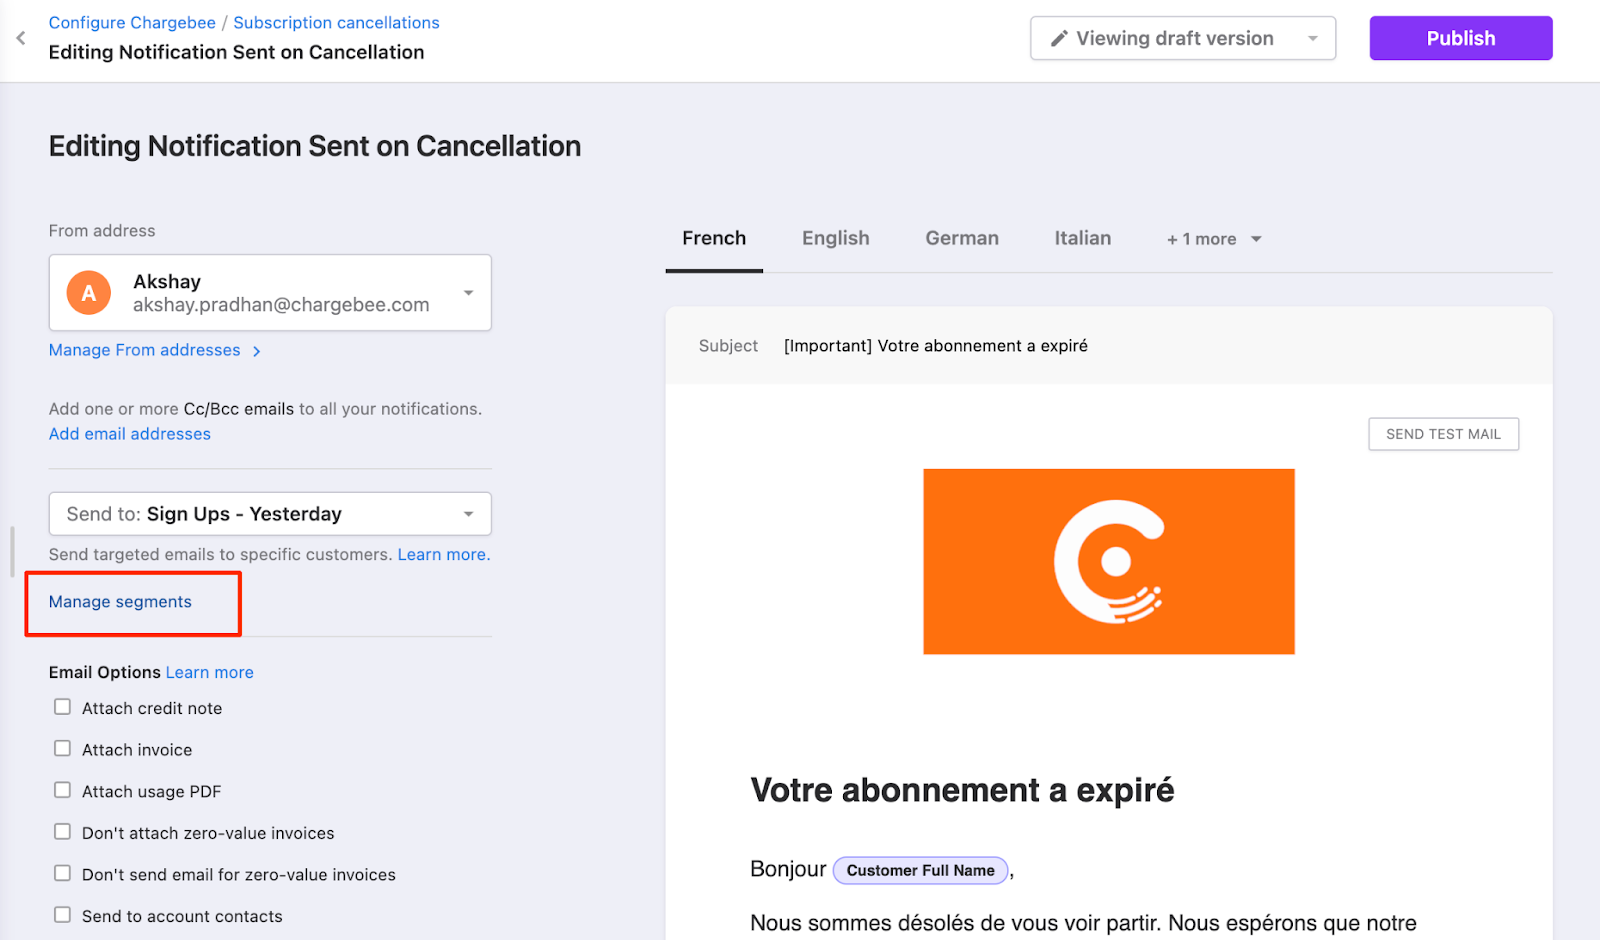Click the akshay.pradhan@chargebee.com address text
The width and height of the screenshot is (1600, 940).
[281, 305]
